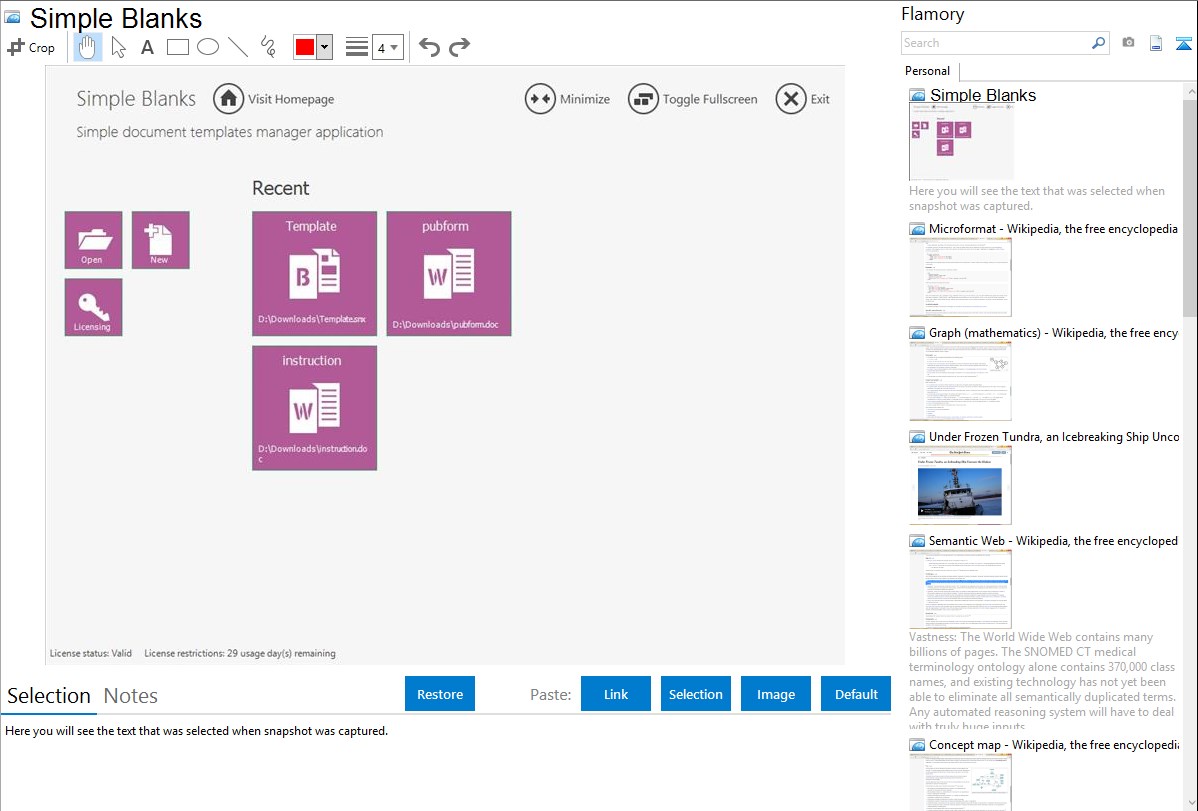Redo the last annotation
Viewport: 1198px width, 811px height.
(459, 47)
